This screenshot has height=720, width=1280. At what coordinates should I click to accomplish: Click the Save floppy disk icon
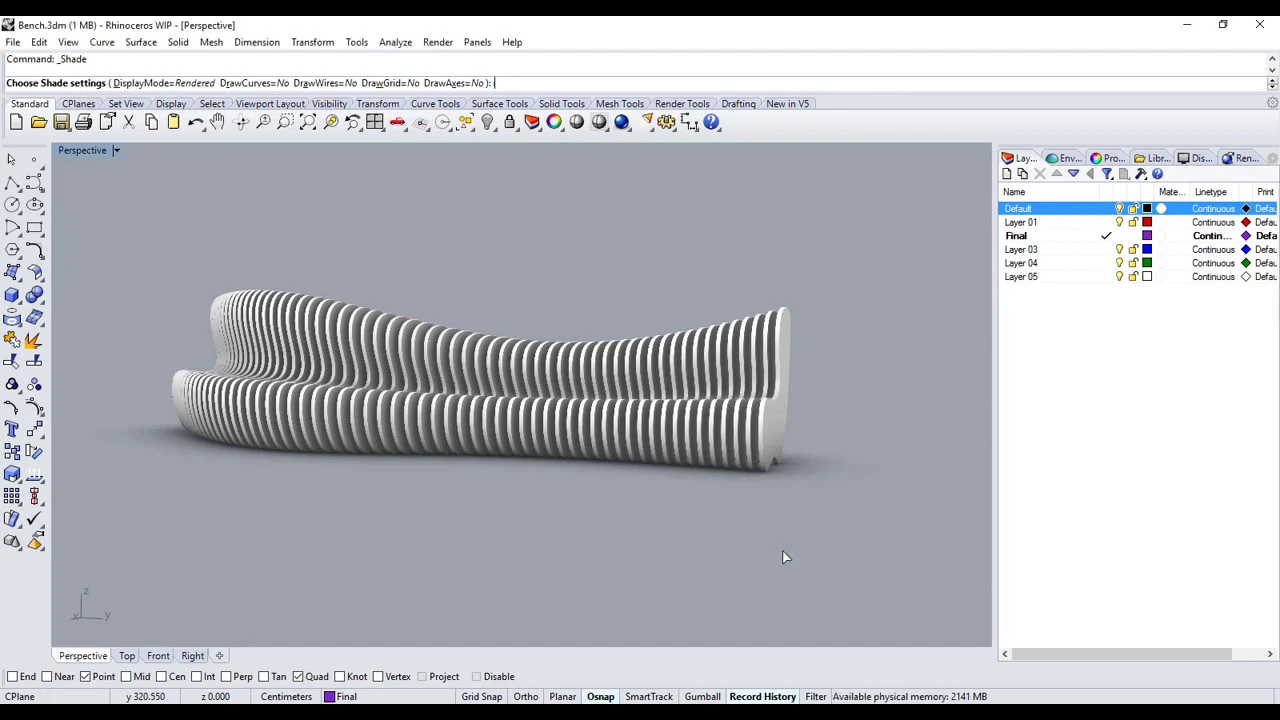tap(61, 122)
